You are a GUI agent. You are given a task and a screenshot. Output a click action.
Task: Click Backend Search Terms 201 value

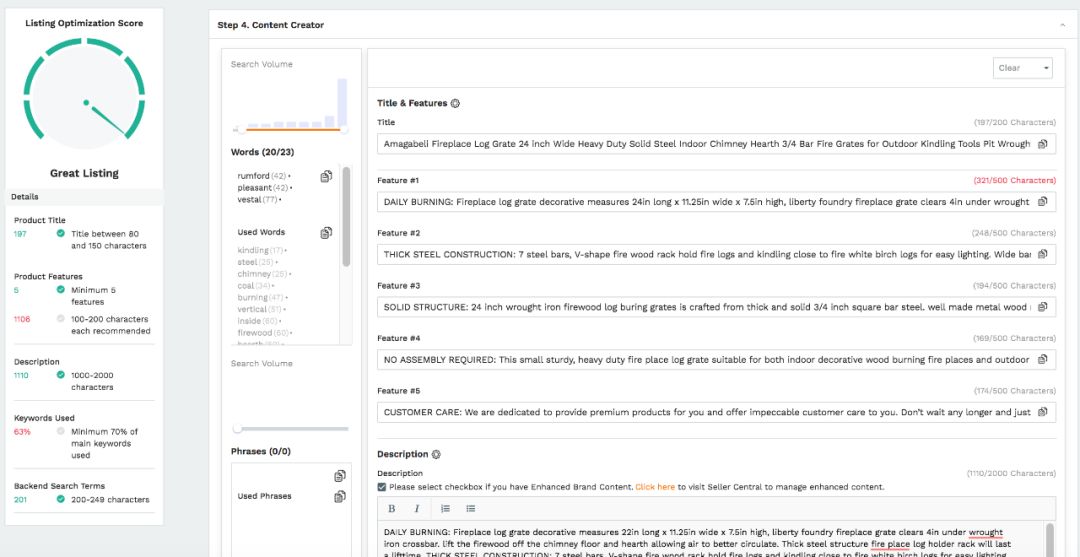point(21,500)
